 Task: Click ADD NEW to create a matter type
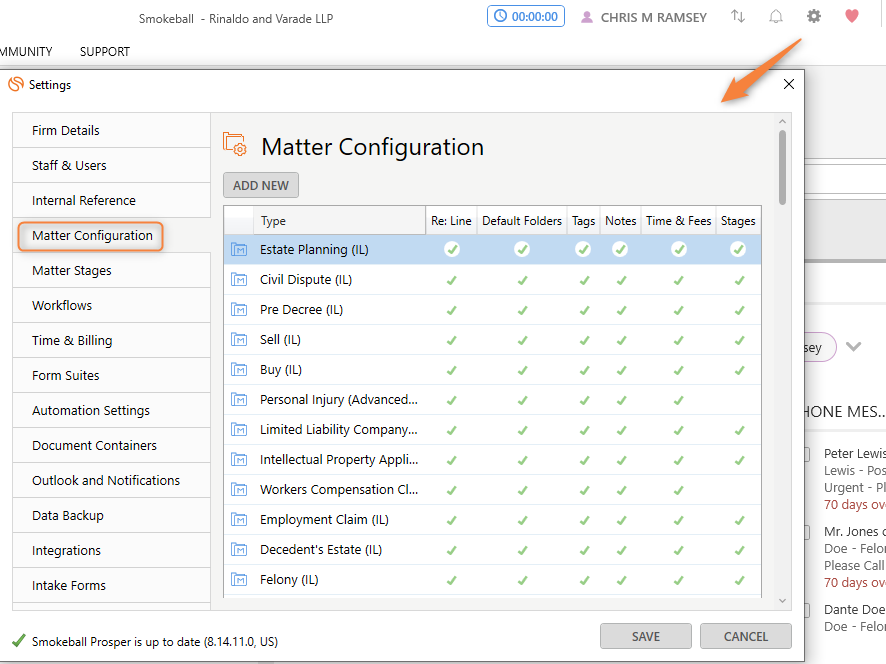pyautogui.click(x=261, y=185)
